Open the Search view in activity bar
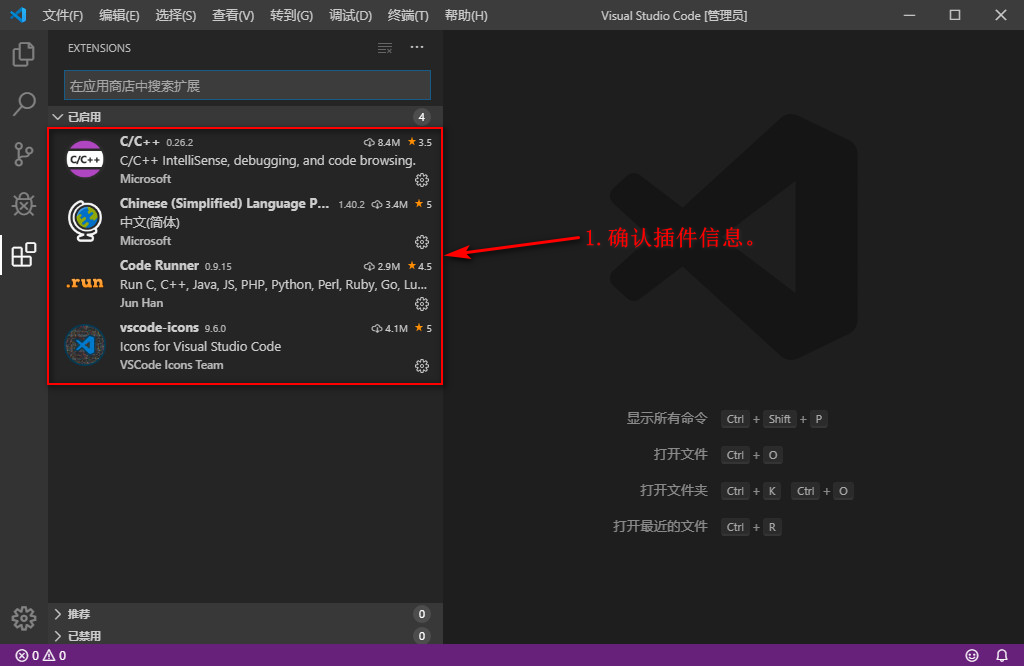 coord(24,104)
